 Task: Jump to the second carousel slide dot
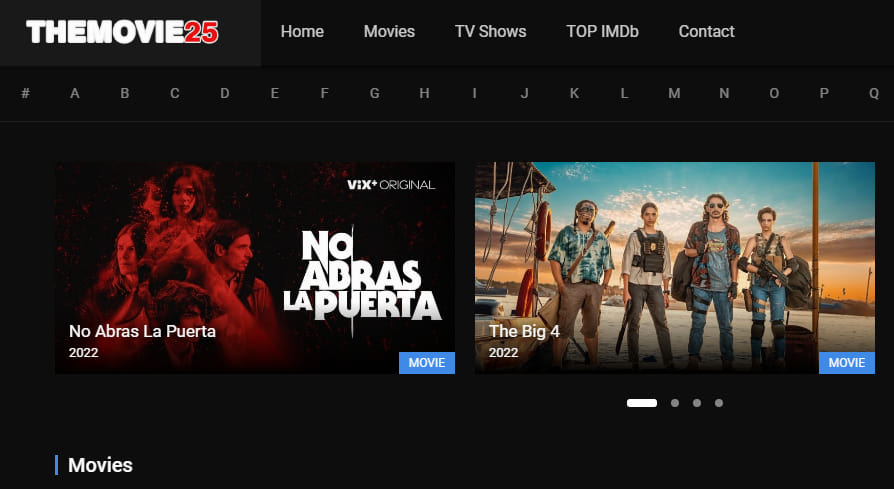675,403
